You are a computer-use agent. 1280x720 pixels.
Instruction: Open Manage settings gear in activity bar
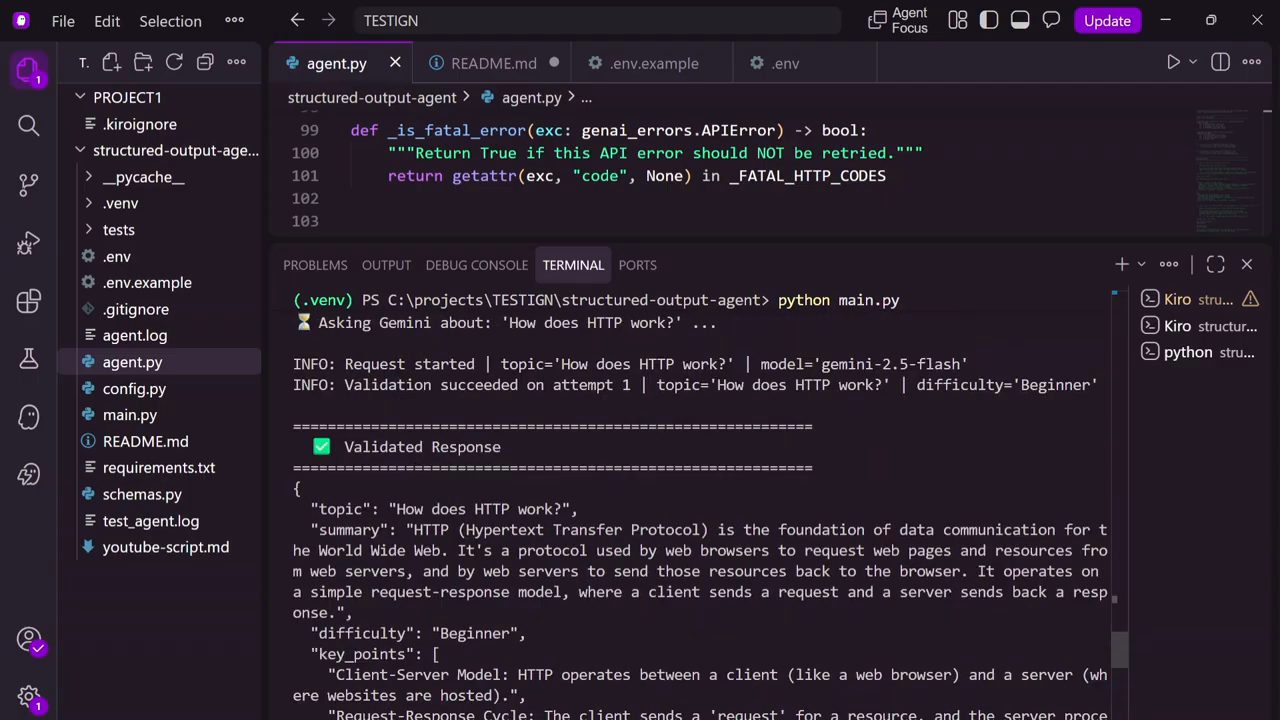coord(28,698)
